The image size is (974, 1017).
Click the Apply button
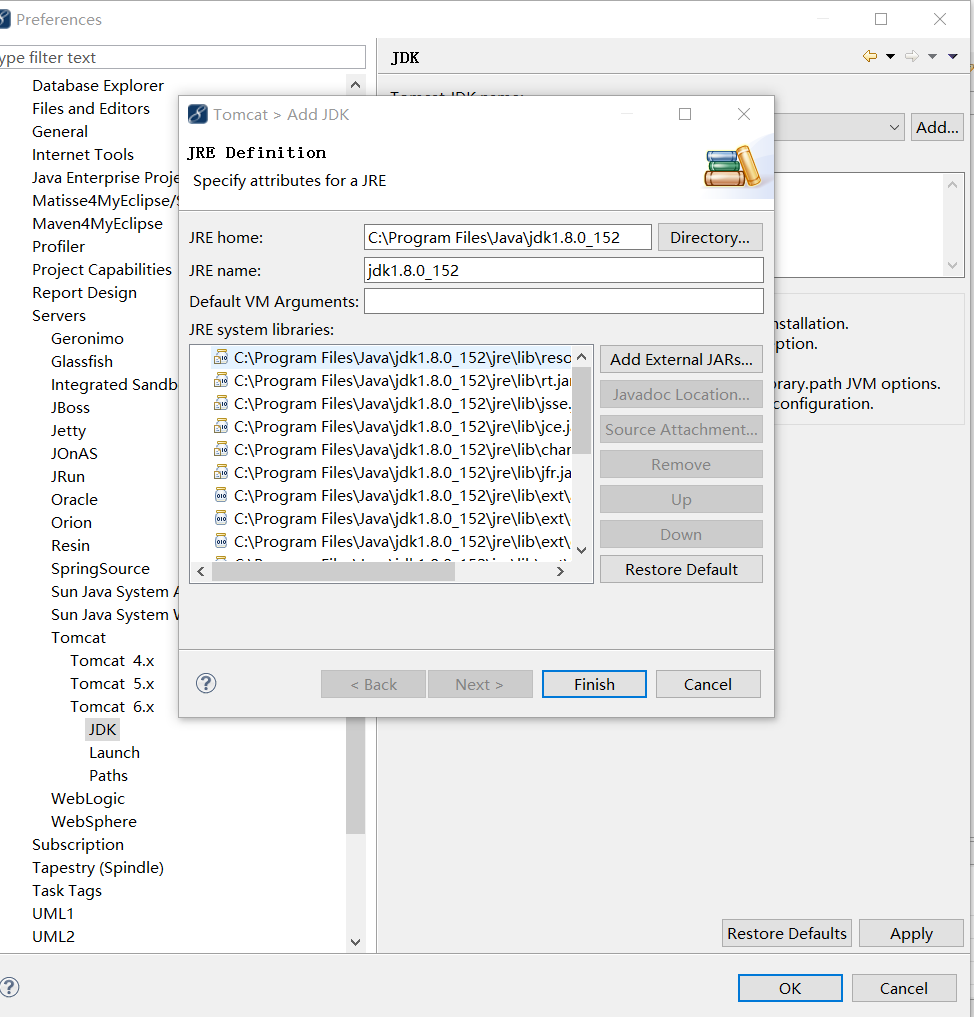coord(911,933)
